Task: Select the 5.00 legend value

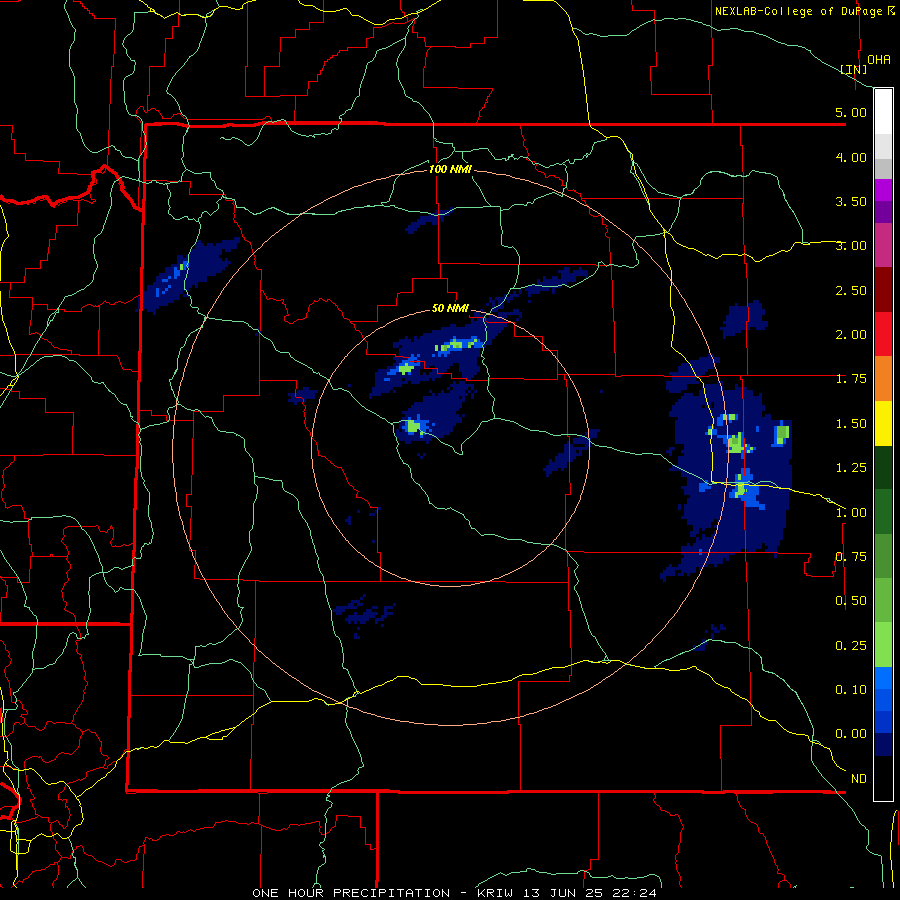Action: point(851,112)
